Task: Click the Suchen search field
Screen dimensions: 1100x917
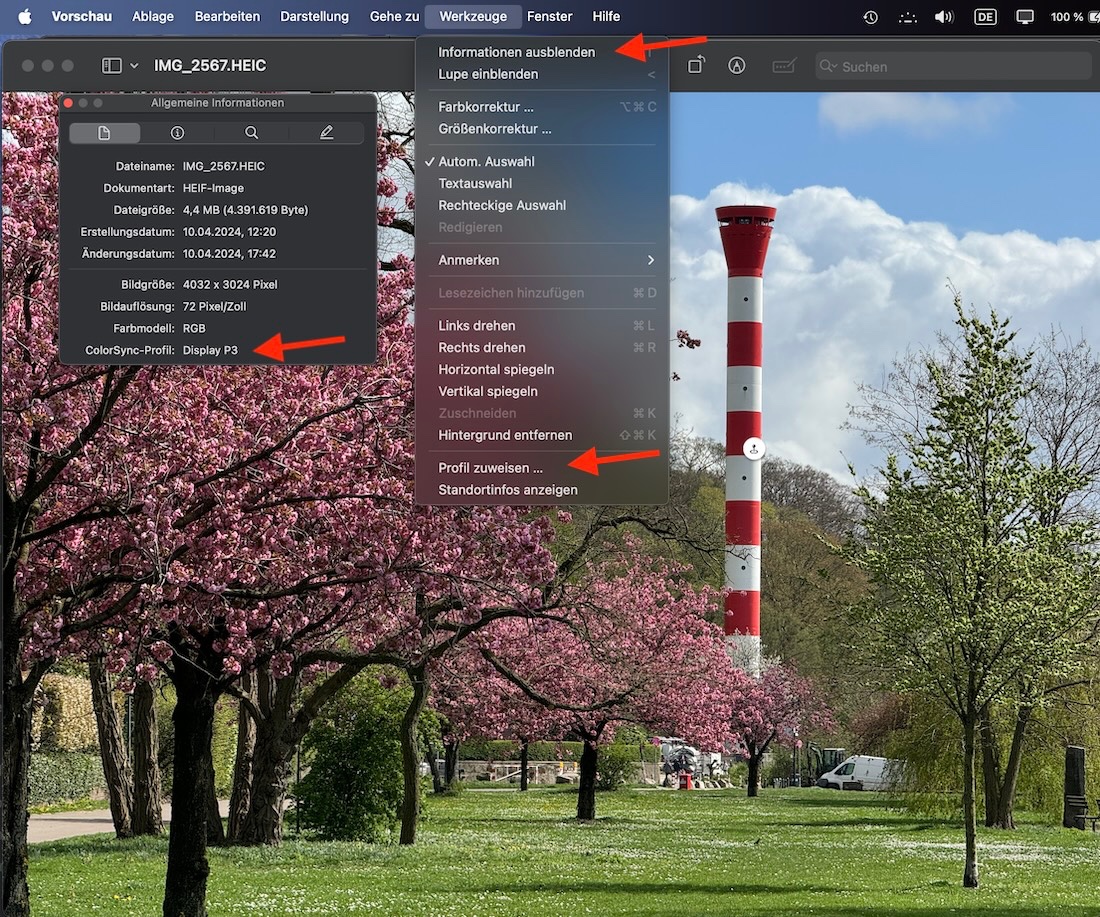Action: tap(953, 67)
